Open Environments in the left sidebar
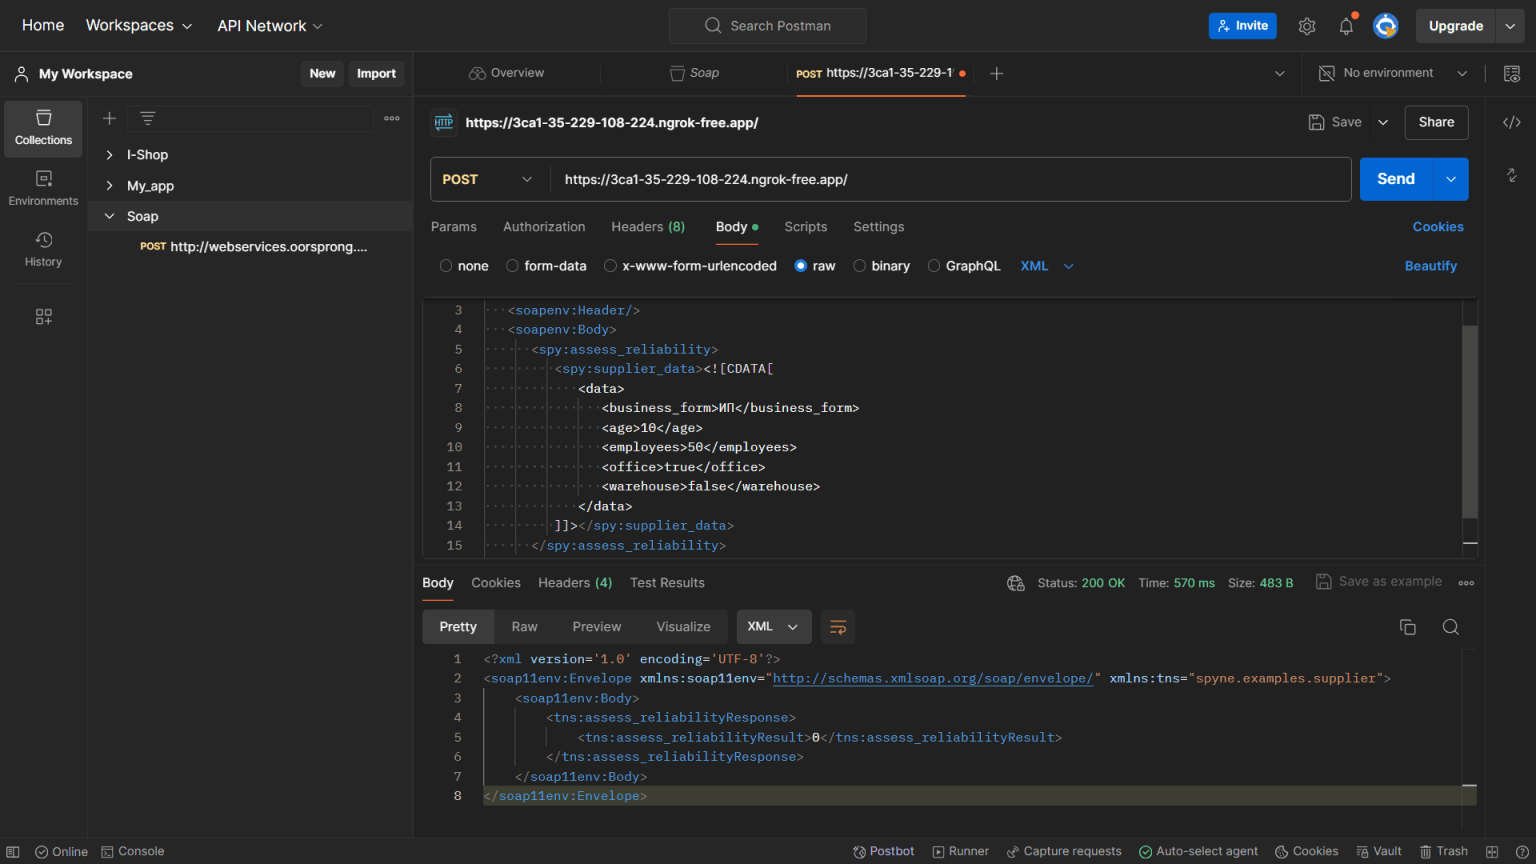The height and width of the screenshot is (864, 1536). (43, 188)
